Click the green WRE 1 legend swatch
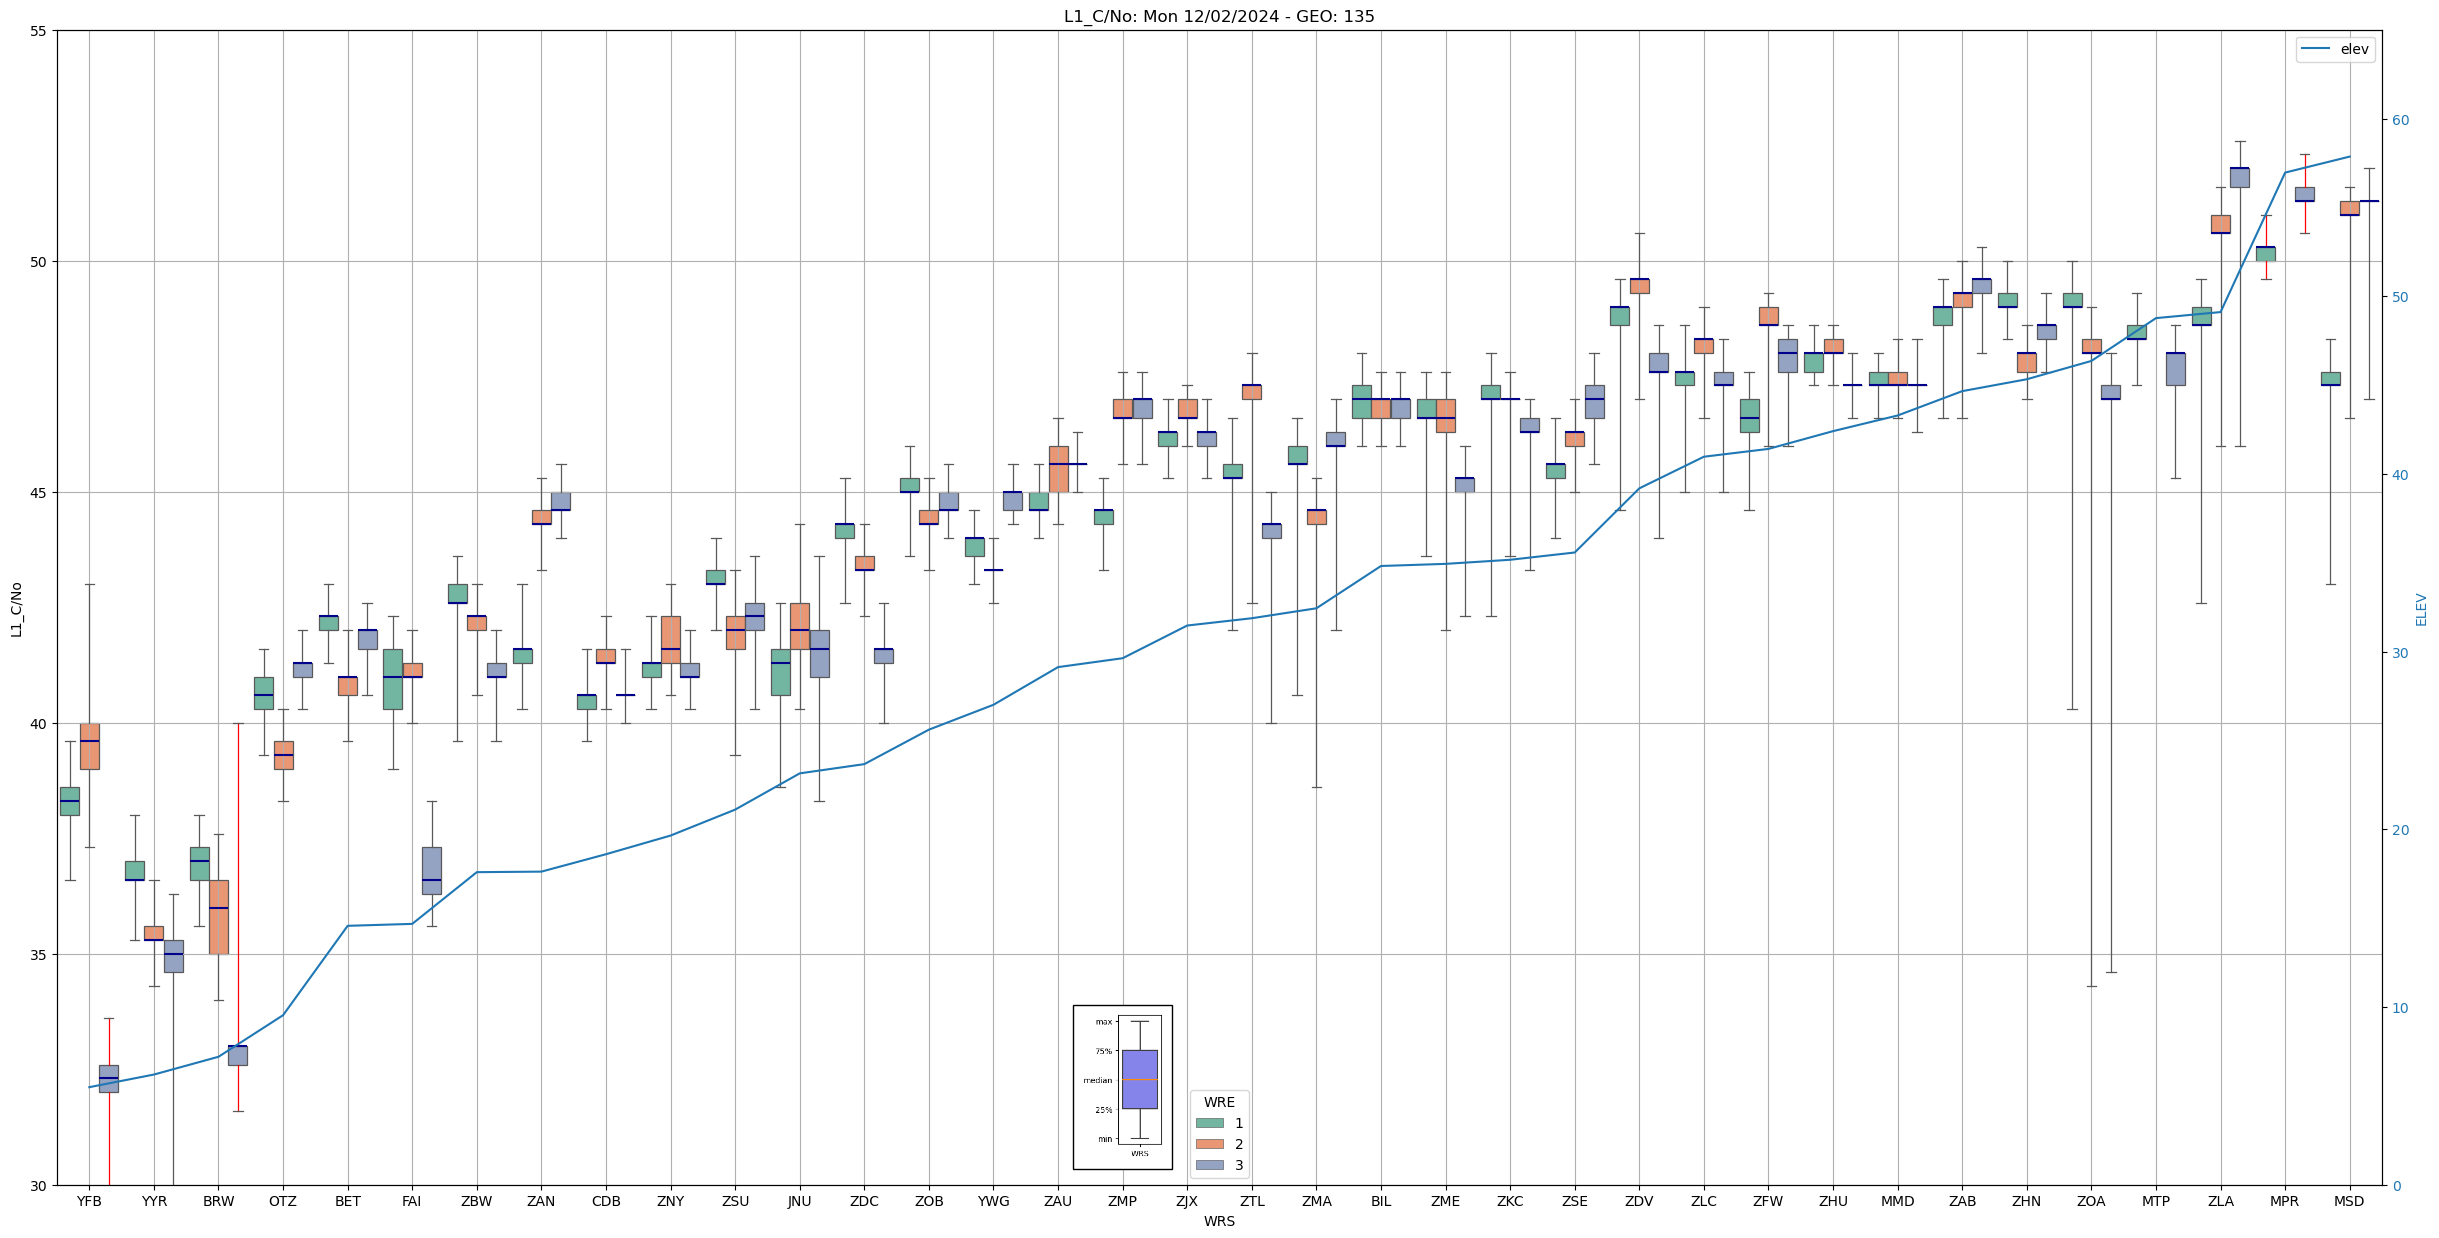Image resolution: width=2439 pixels, height=1238 pixels. coord(1209,1123)
